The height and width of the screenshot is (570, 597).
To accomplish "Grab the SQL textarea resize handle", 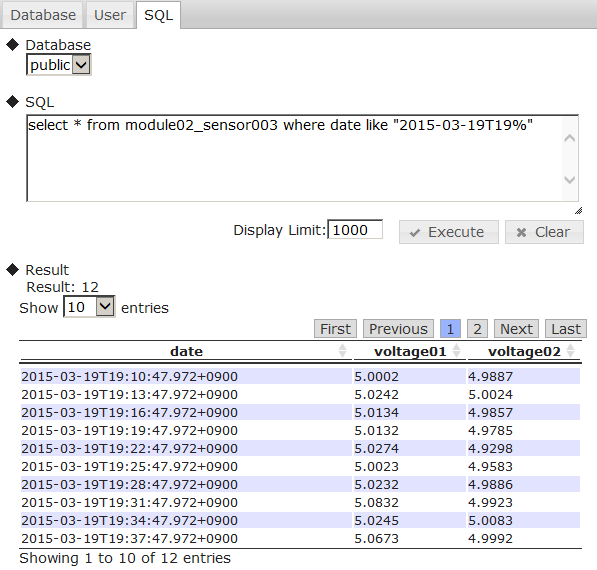I will [578, 211].
